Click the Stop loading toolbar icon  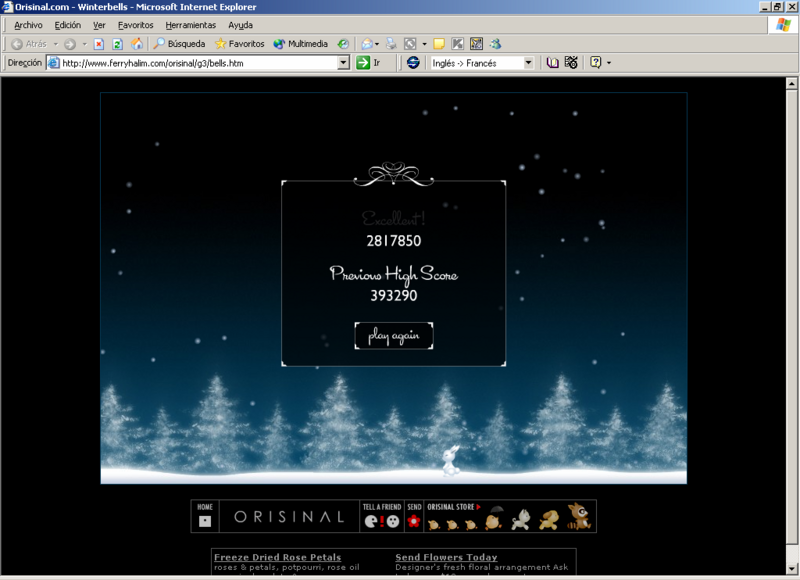[99, 44]
